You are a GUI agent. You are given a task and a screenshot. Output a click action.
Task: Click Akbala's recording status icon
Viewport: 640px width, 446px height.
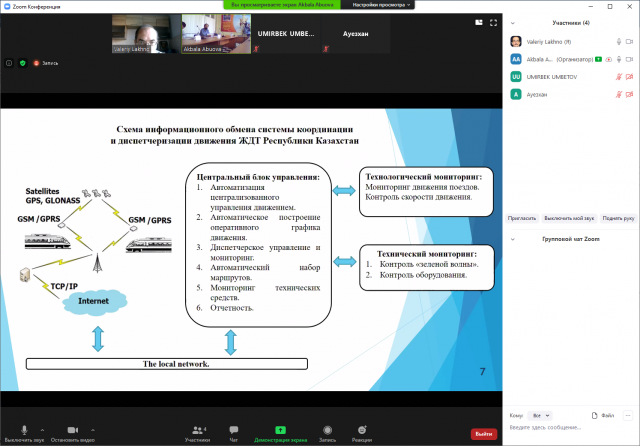609,59
